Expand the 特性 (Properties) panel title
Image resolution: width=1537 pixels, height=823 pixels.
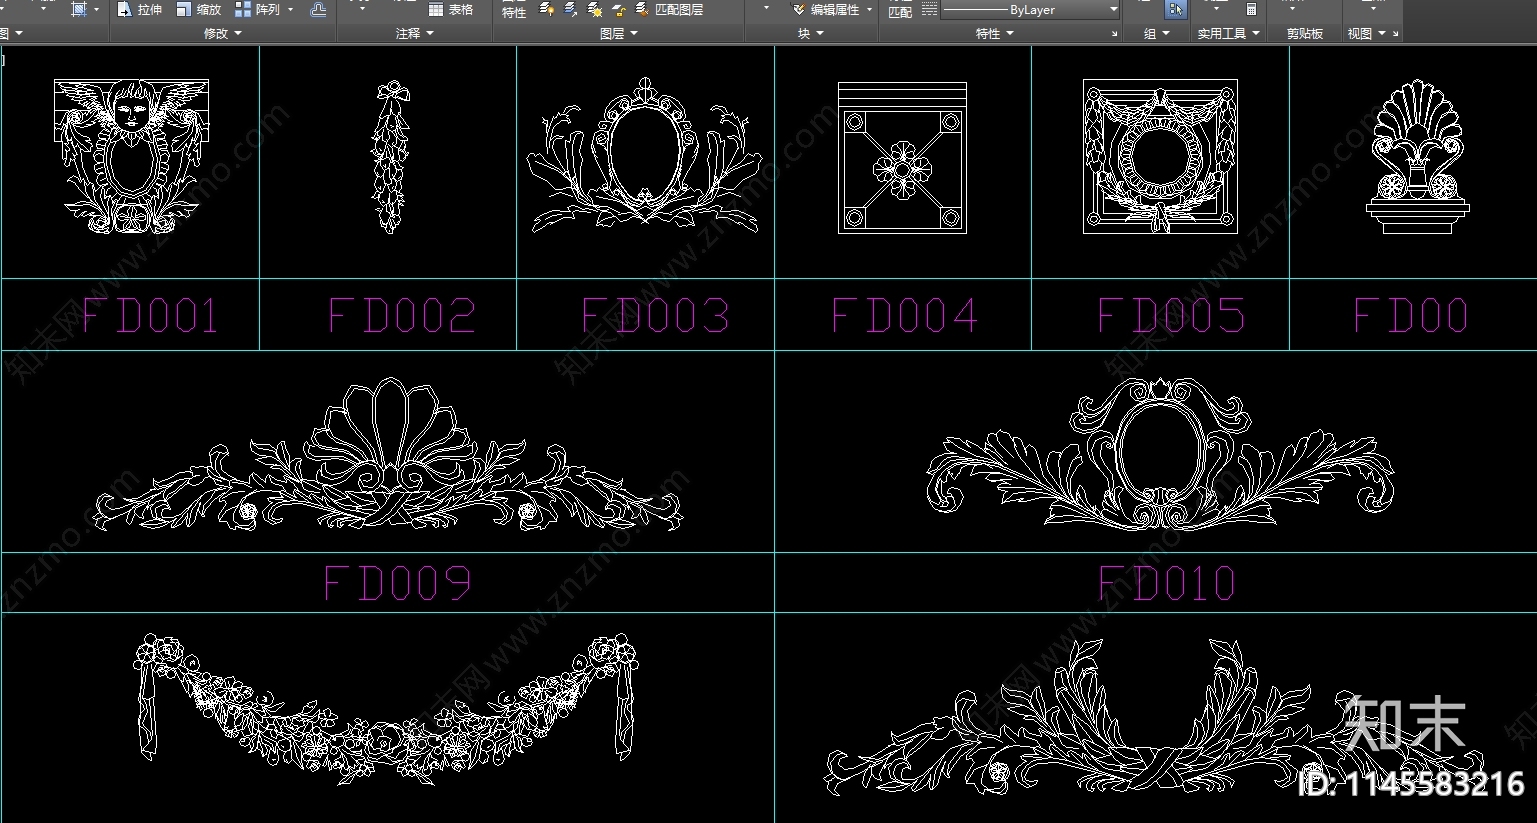(995, 34)
